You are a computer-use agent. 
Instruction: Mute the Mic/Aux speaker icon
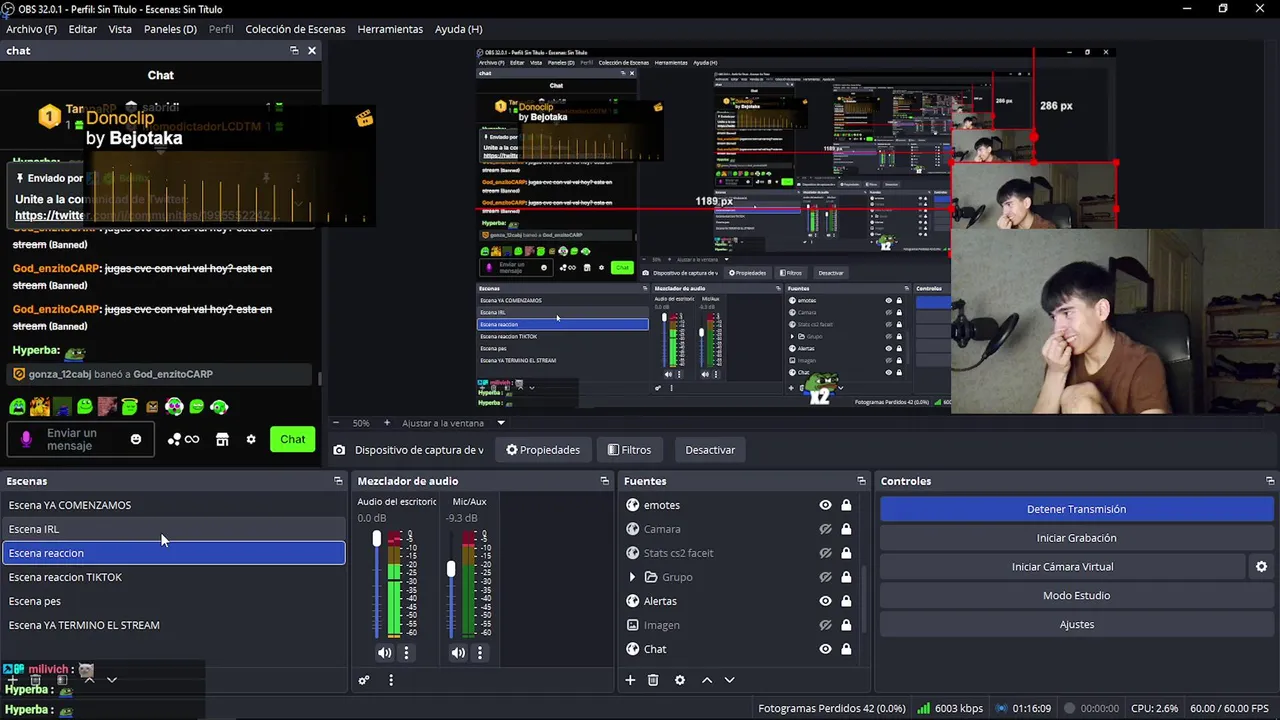click(x=458, y=653)
